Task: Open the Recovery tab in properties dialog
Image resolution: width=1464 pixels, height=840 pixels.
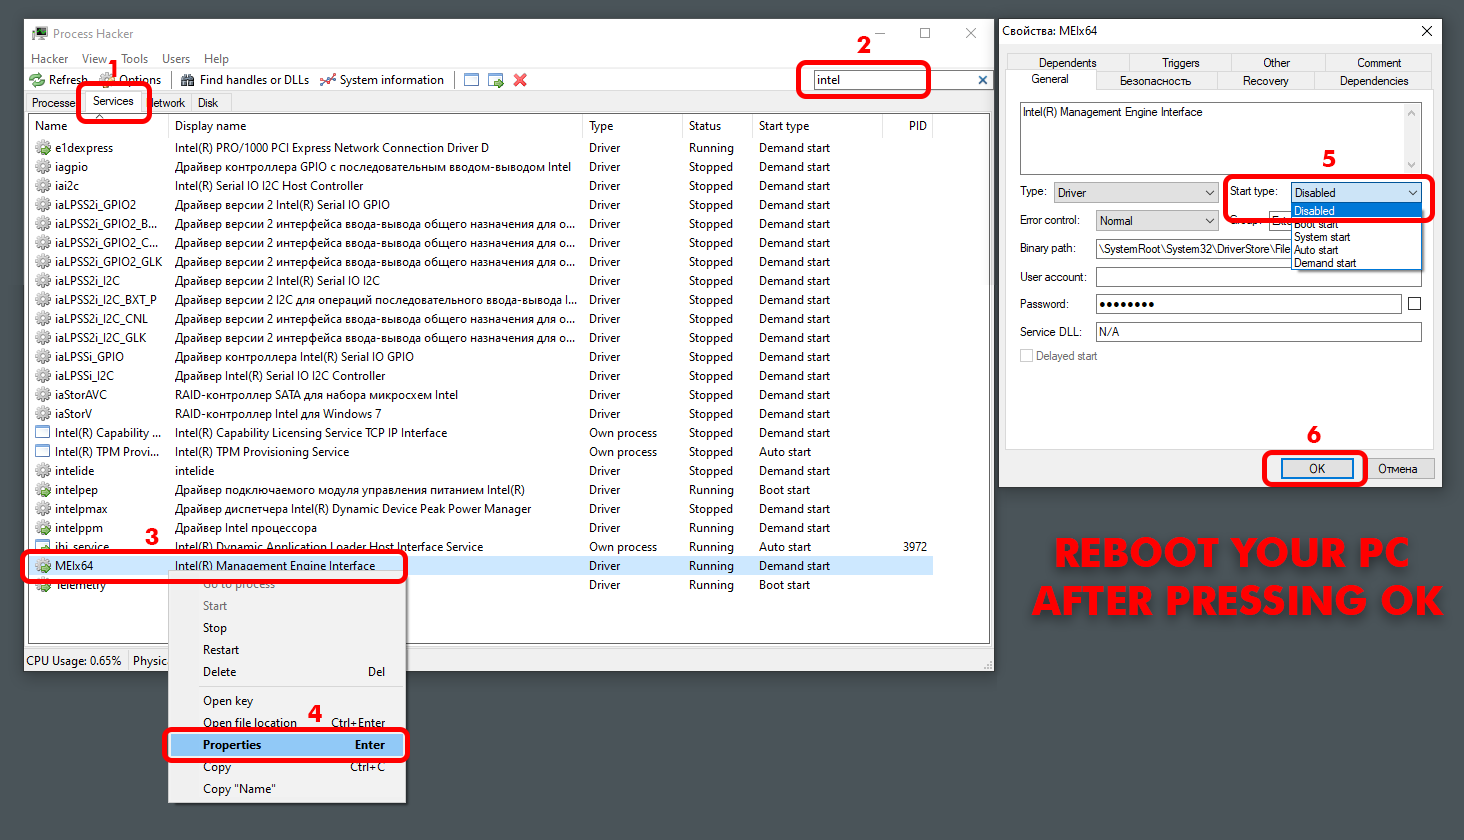Action: tap(1265, 81)
